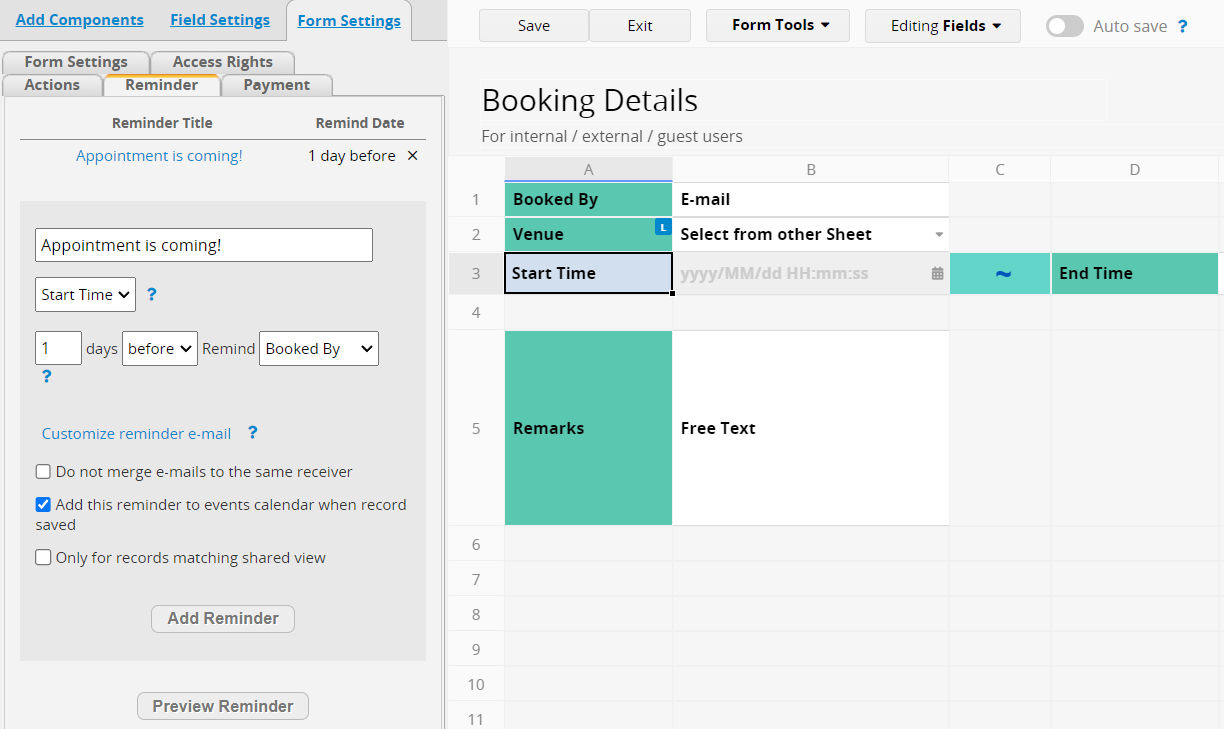Click the Add Reminder button

(223, 618)
